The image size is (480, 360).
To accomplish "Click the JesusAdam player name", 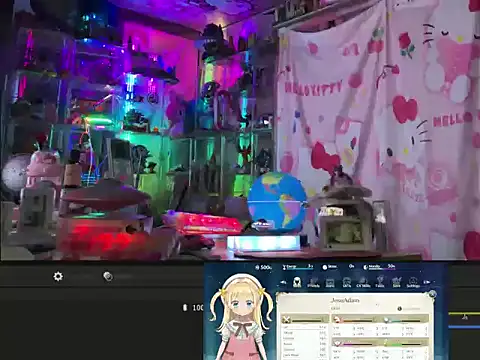I will tap(345, 300).
